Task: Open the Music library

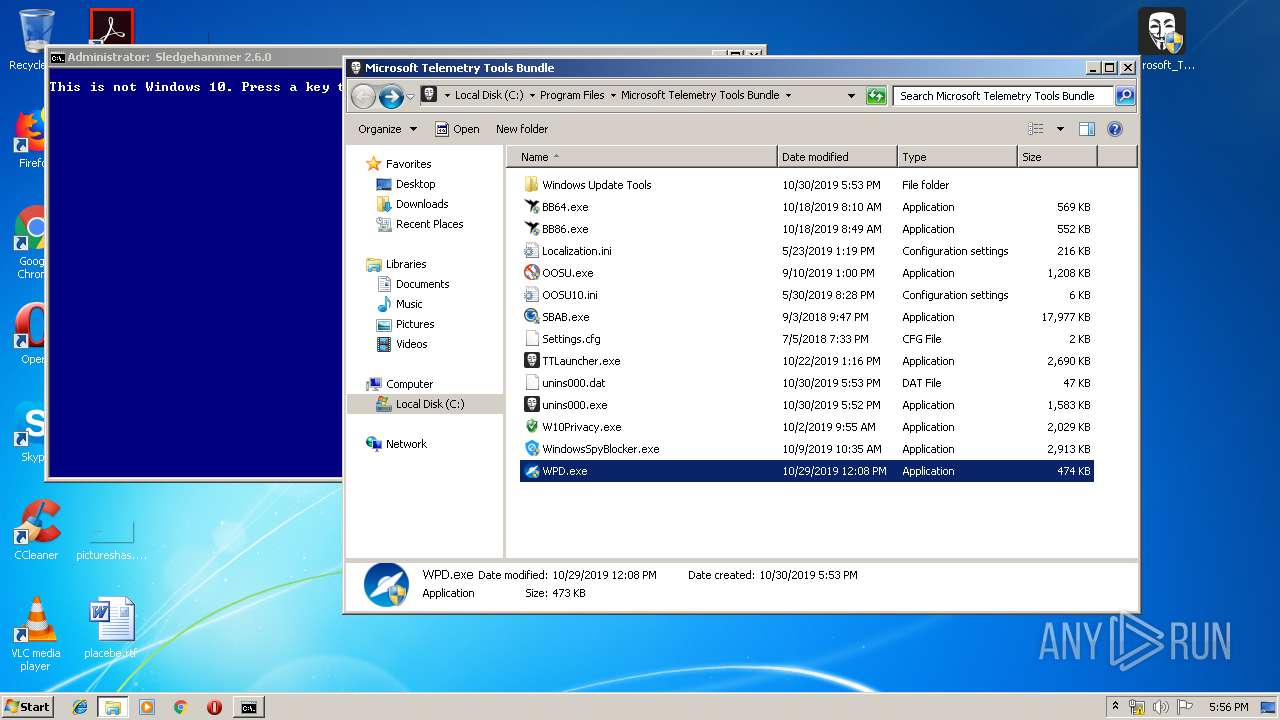Action: coord(409,304)
